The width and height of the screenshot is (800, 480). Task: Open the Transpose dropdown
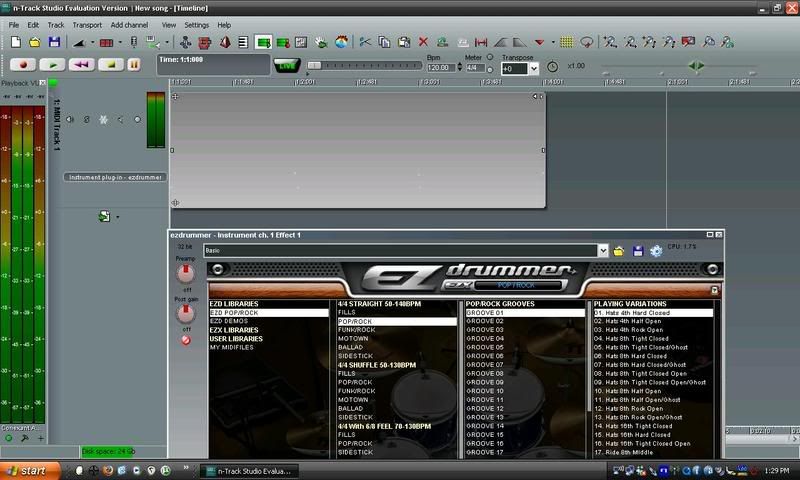(x=534, y=68)
